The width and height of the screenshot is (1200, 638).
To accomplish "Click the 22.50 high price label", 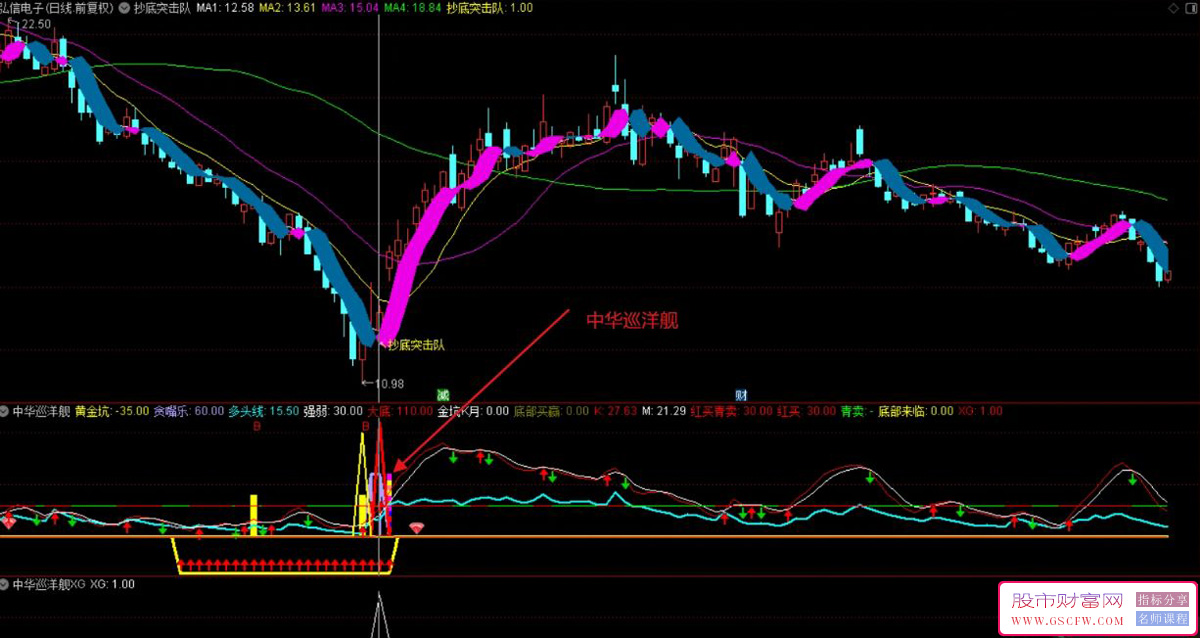I will [x=36, y=24].
